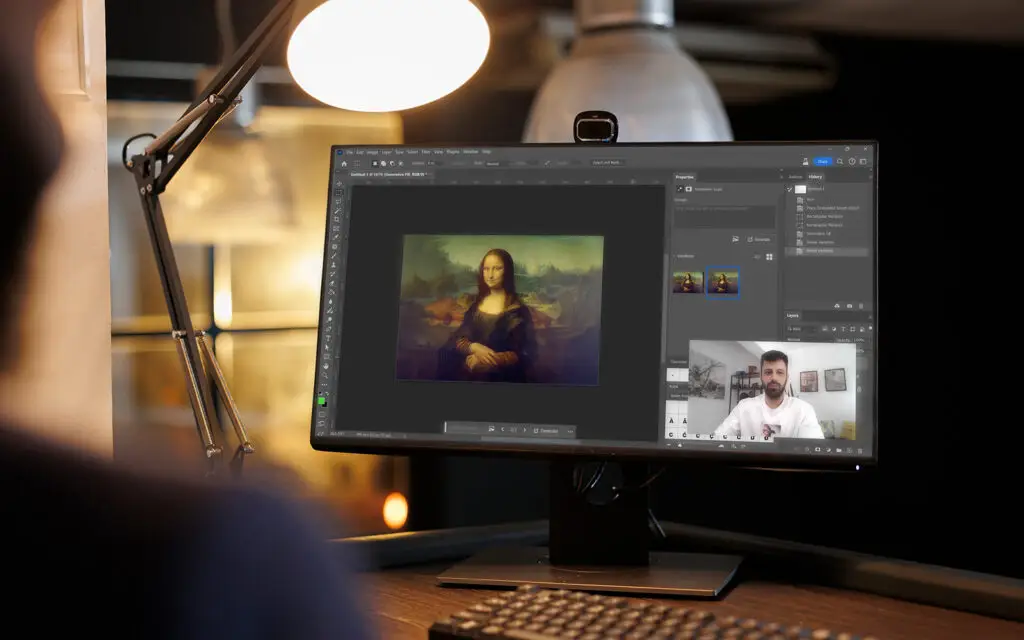Open the Window menu
This screenshot has width=1024, height=640.
point(473,152)
